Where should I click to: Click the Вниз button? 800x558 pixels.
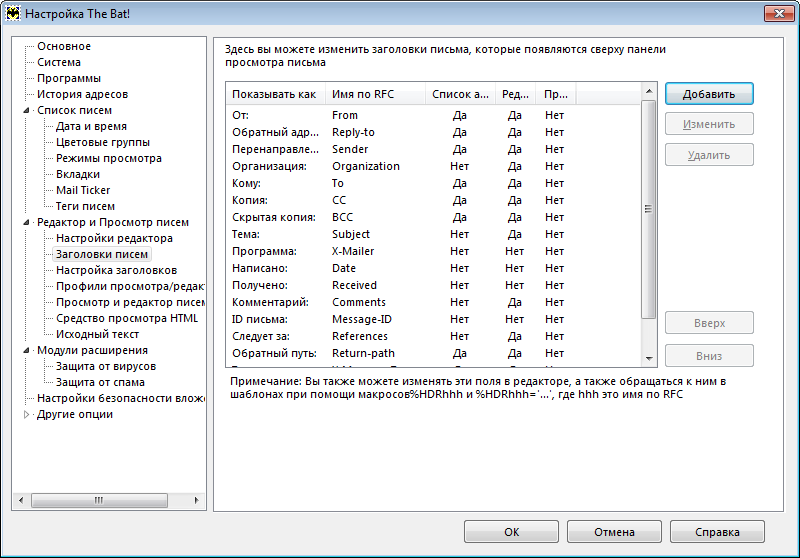pyautogui.click(x=709, y=356)
